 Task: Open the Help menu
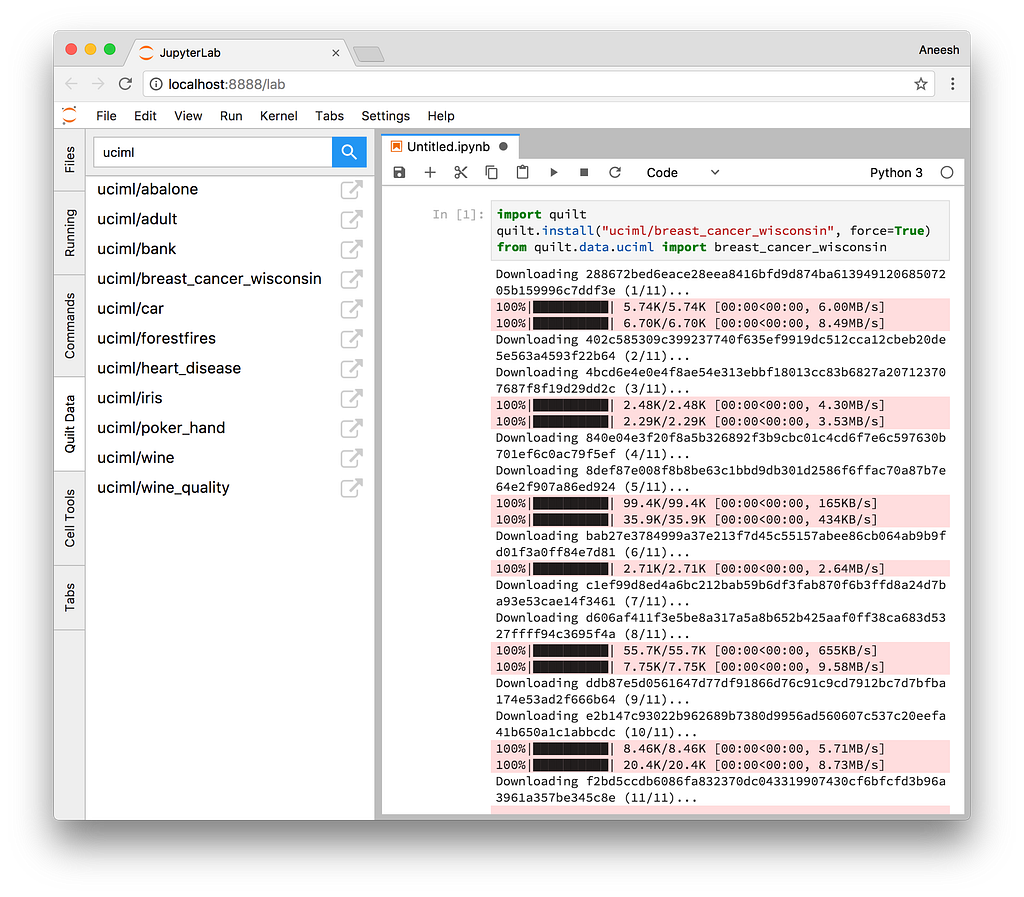[x=441, y=116]
